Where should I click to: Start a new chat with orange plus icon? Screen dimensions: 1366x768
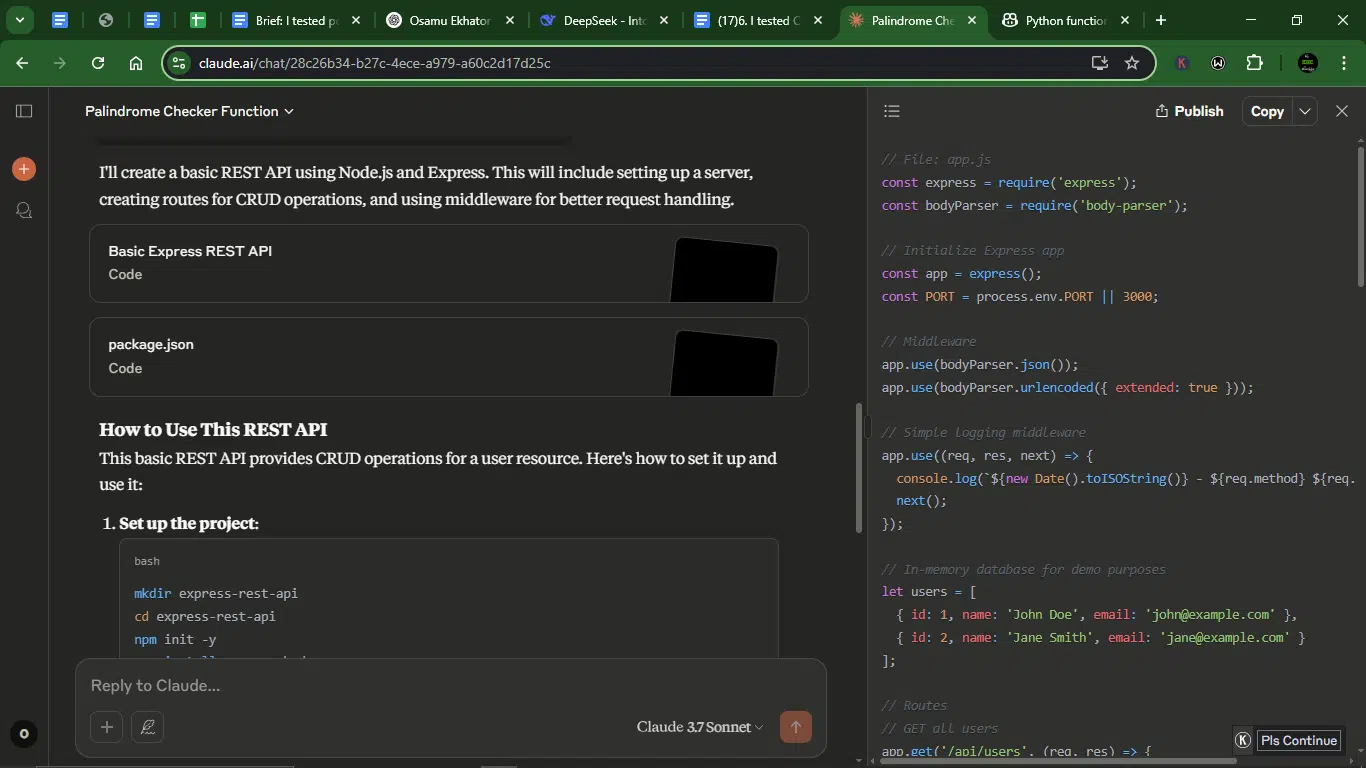(24, 169)
